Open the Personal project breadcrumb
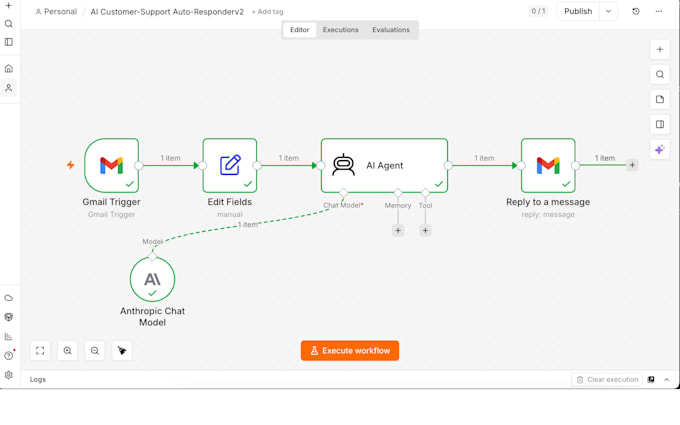Screen dimensions: 680x425 tap(56, 12)
